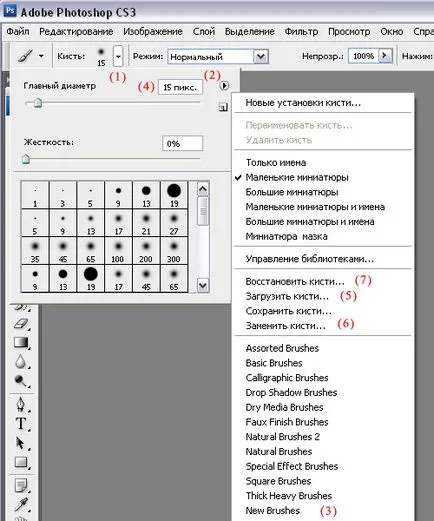Click the brush list scroll down arrow
Viewport: 434px width, 521px height.
click(x=203, y=286)
